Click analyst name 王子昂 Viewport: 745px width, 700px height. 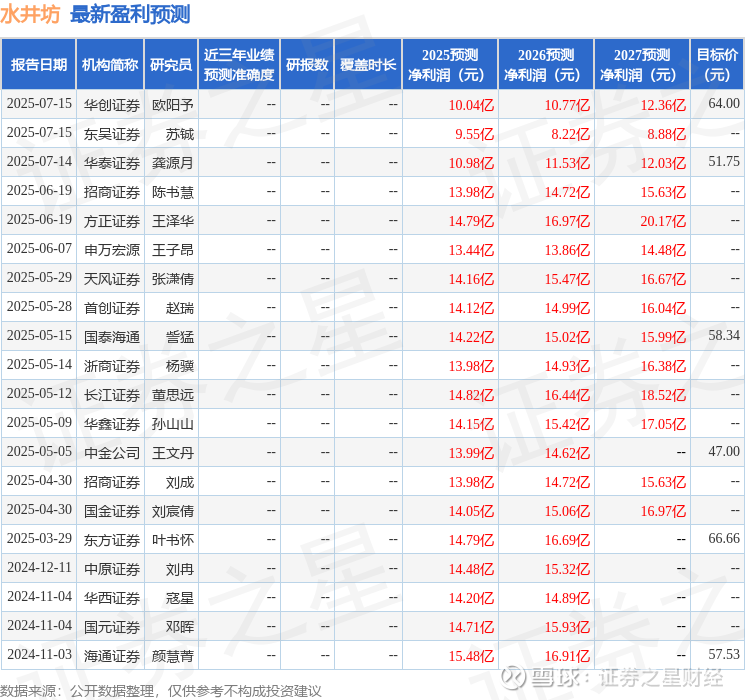pyautogui.click(x=173, y=250)
